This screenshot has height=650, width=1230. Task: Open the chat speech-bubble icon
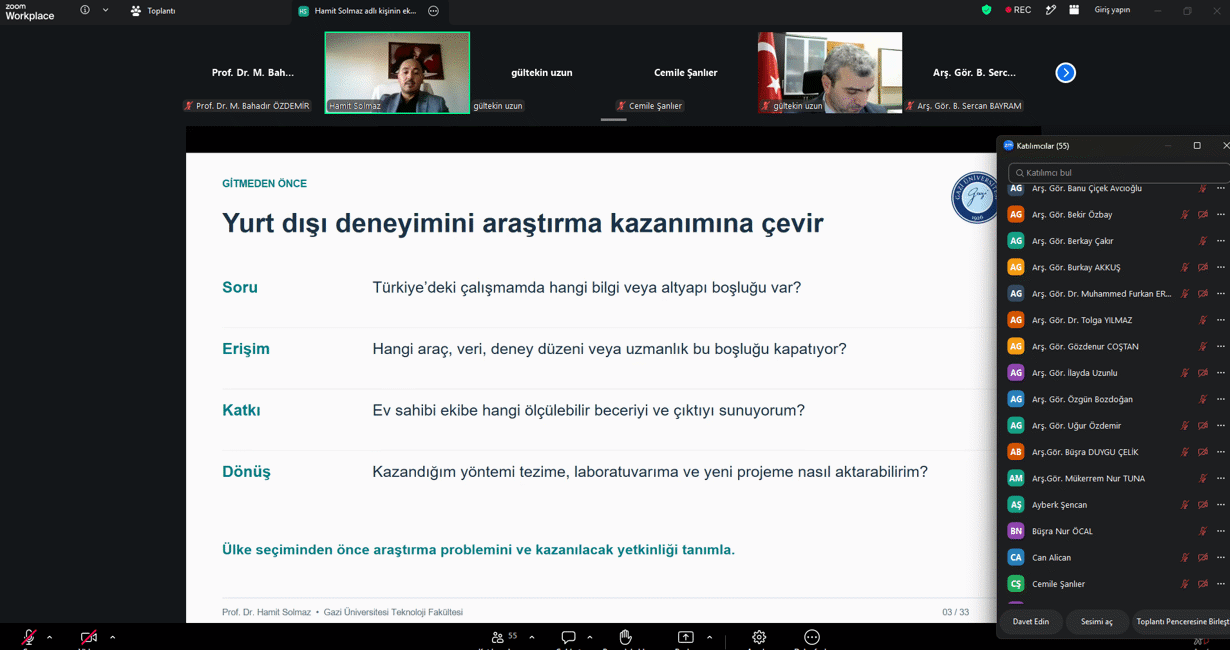tap(568, 637)
